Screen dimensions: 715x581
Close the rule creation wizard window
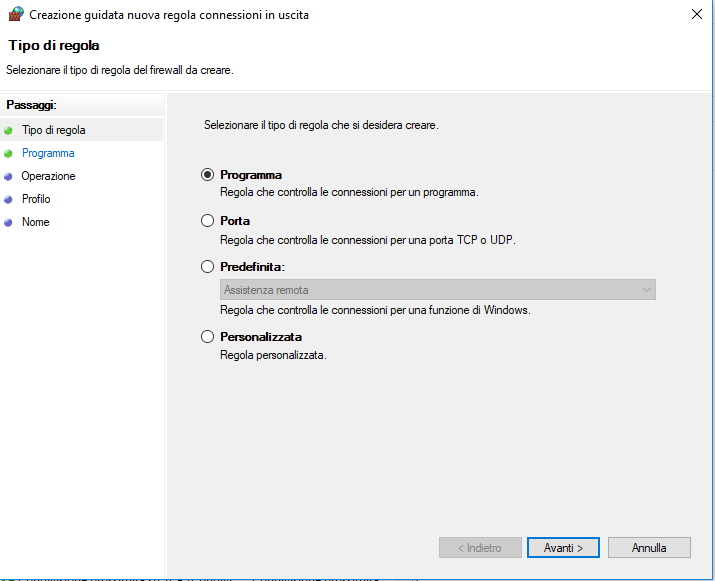pos(695,15)
